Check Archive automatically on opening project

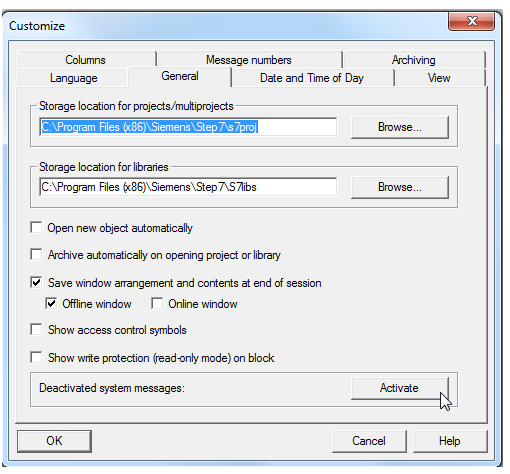click(36, 255)
